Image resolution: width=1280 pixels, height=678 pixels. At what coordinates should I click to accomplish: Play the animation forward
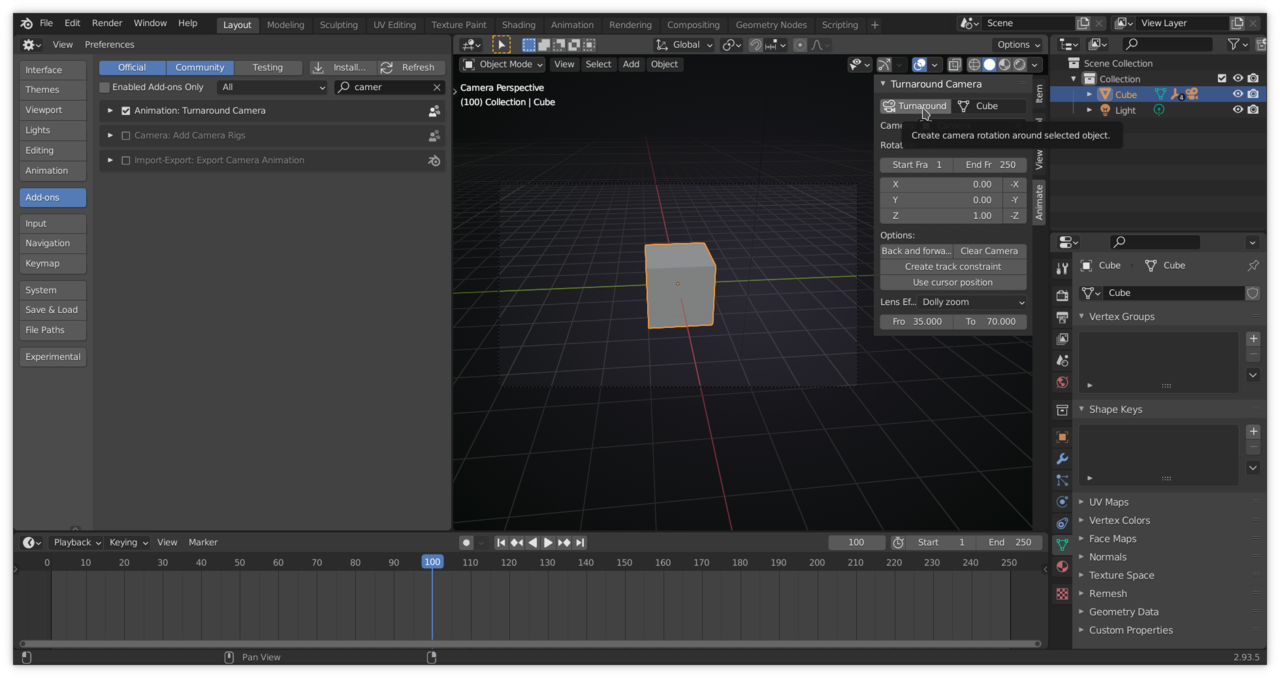point(548,542)
